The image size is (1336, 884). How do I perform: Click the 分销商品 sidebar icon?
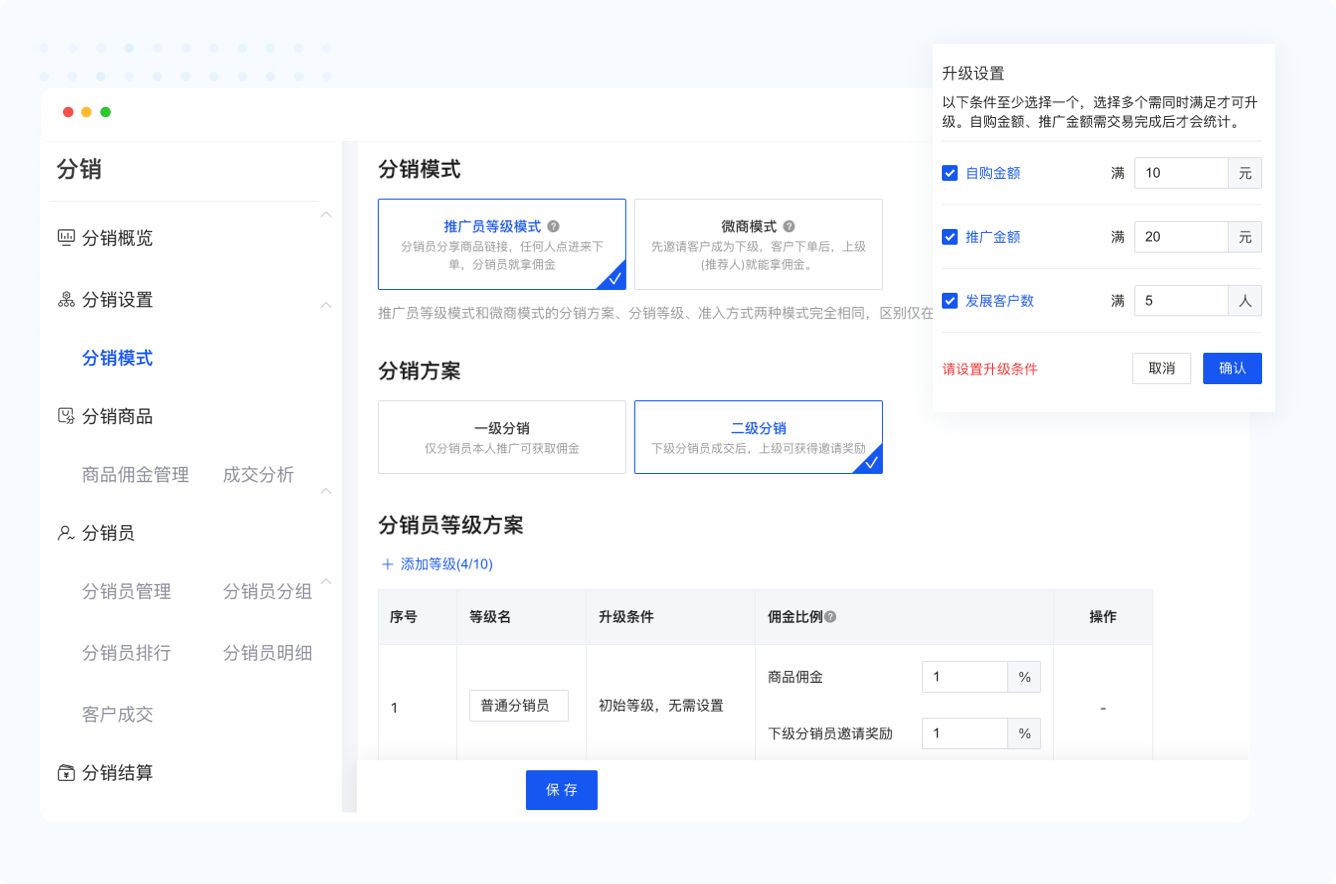[x=66, y=416]
